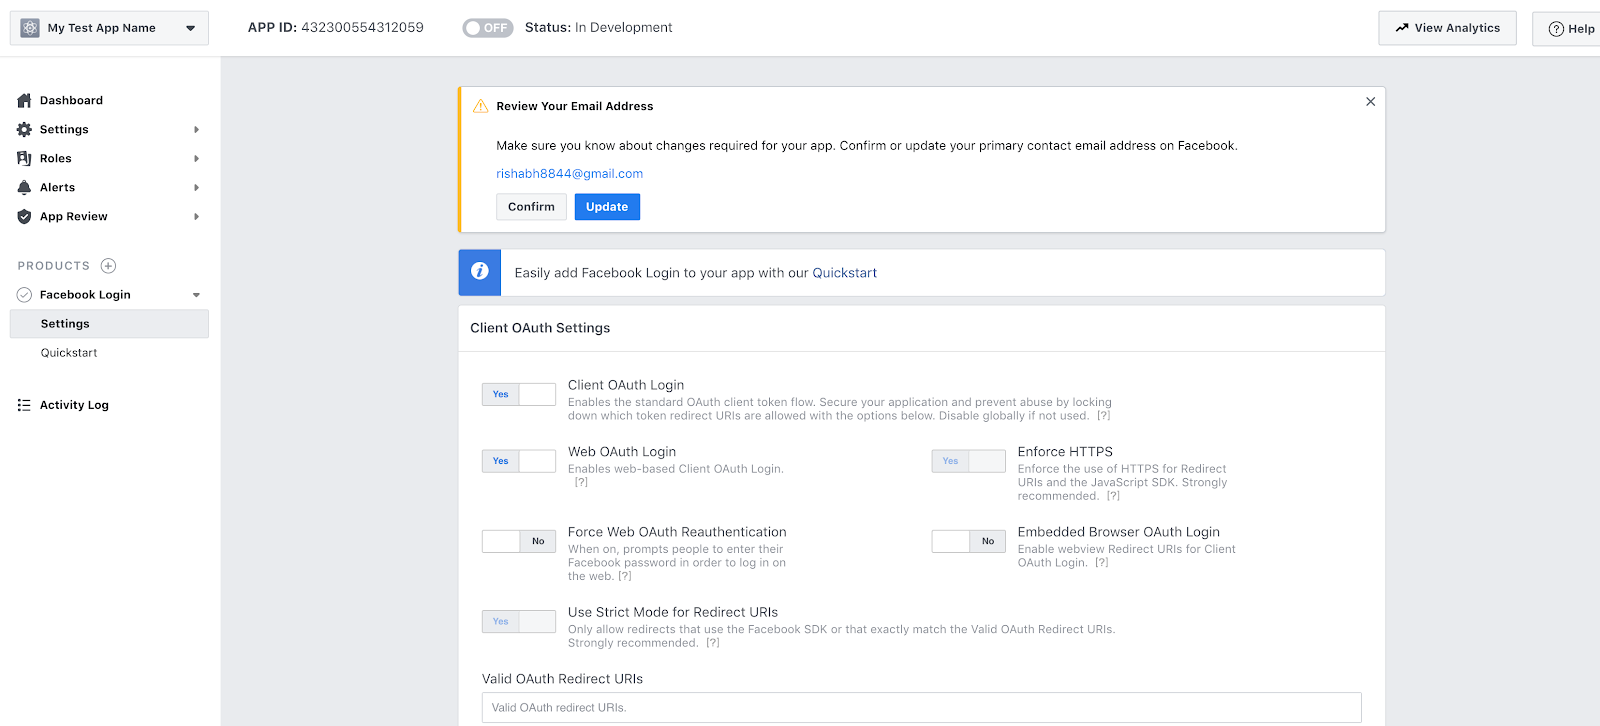
Task: Toggle Use Strict Mode for Redirect URIs switch
Action: tap(519, 621)
